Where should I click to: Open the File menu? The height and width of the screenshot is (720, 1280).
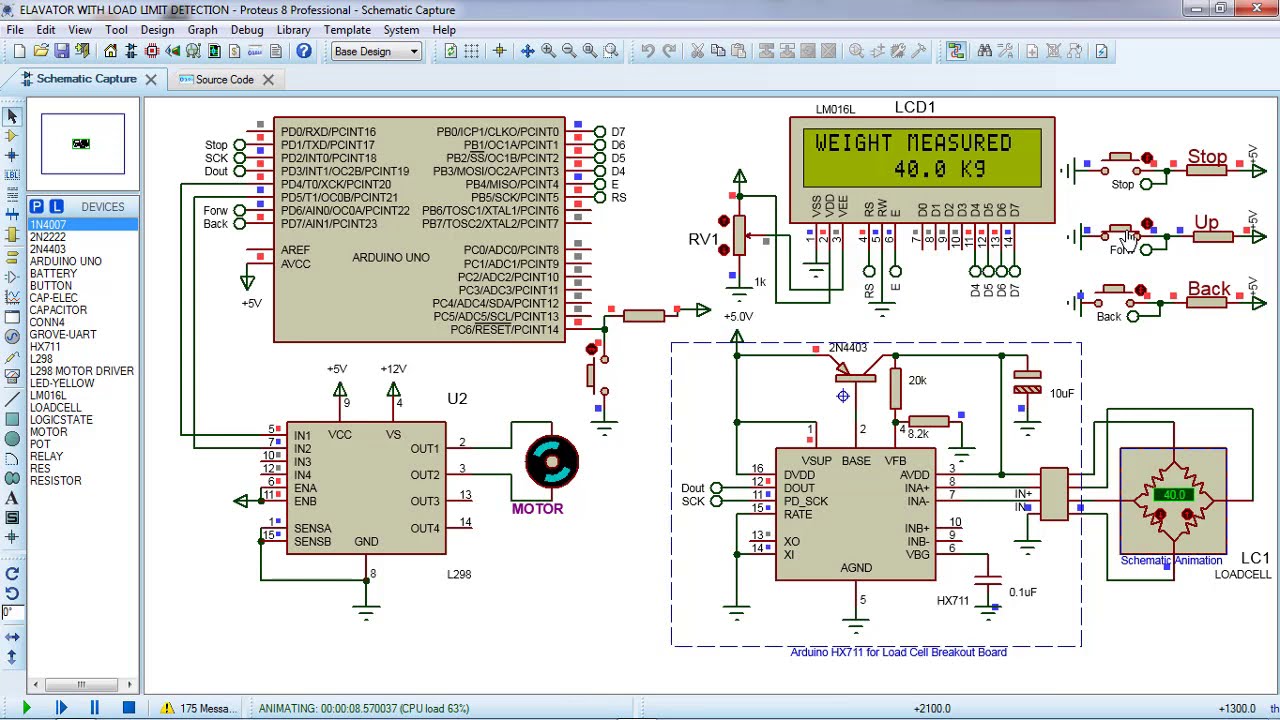[x=15, y=30]
